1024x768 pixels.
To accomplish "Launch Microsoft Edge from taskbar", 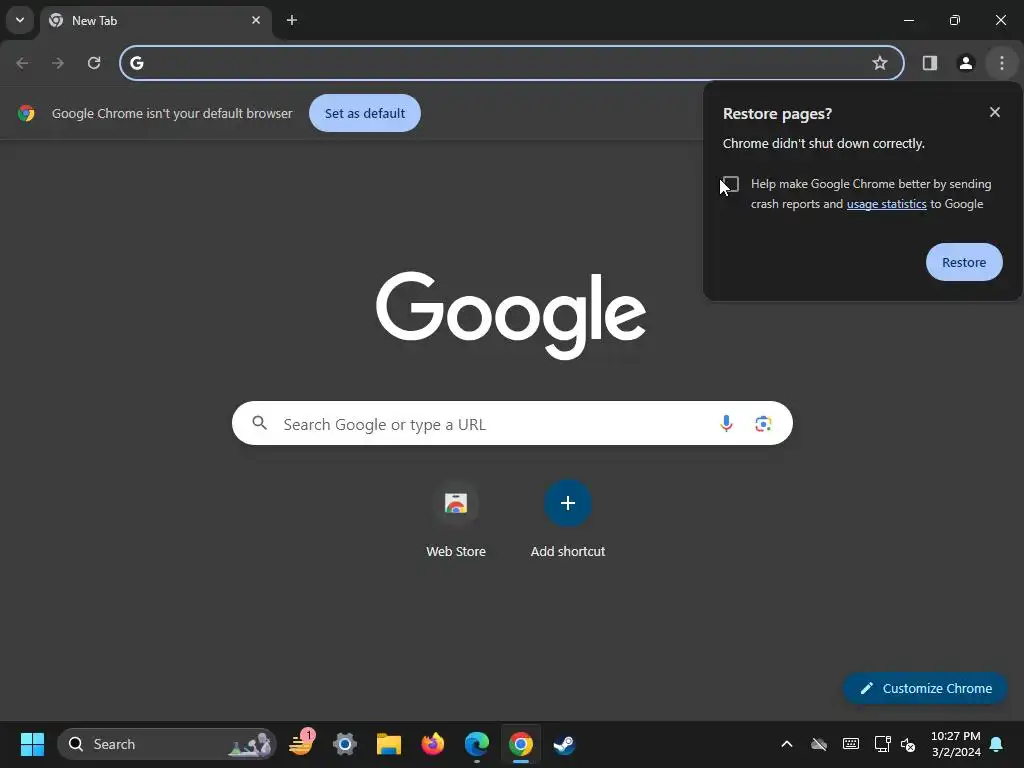I will pos(477,744).
